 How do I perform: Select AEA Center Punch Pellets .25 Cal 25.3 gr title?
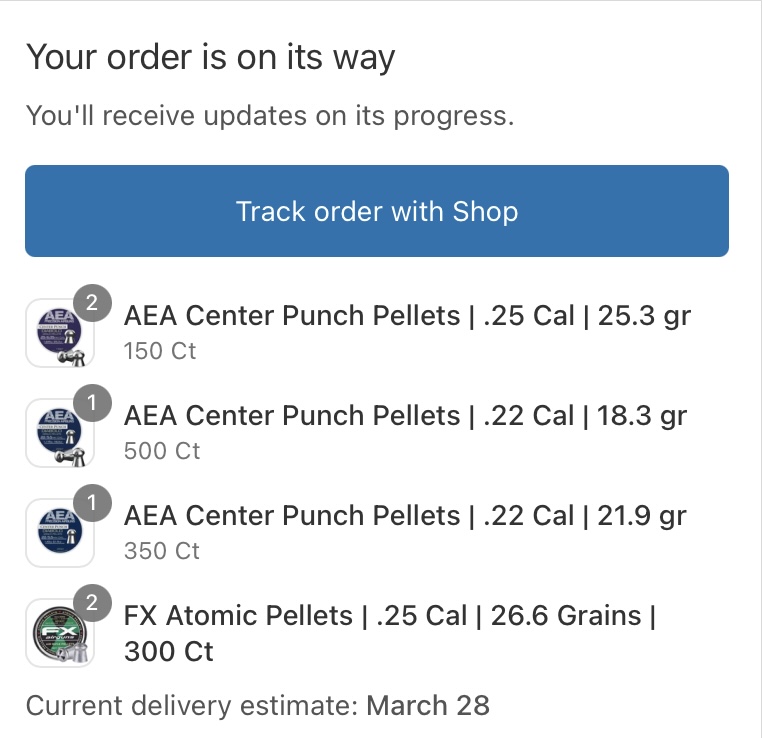tap(407, 316)
